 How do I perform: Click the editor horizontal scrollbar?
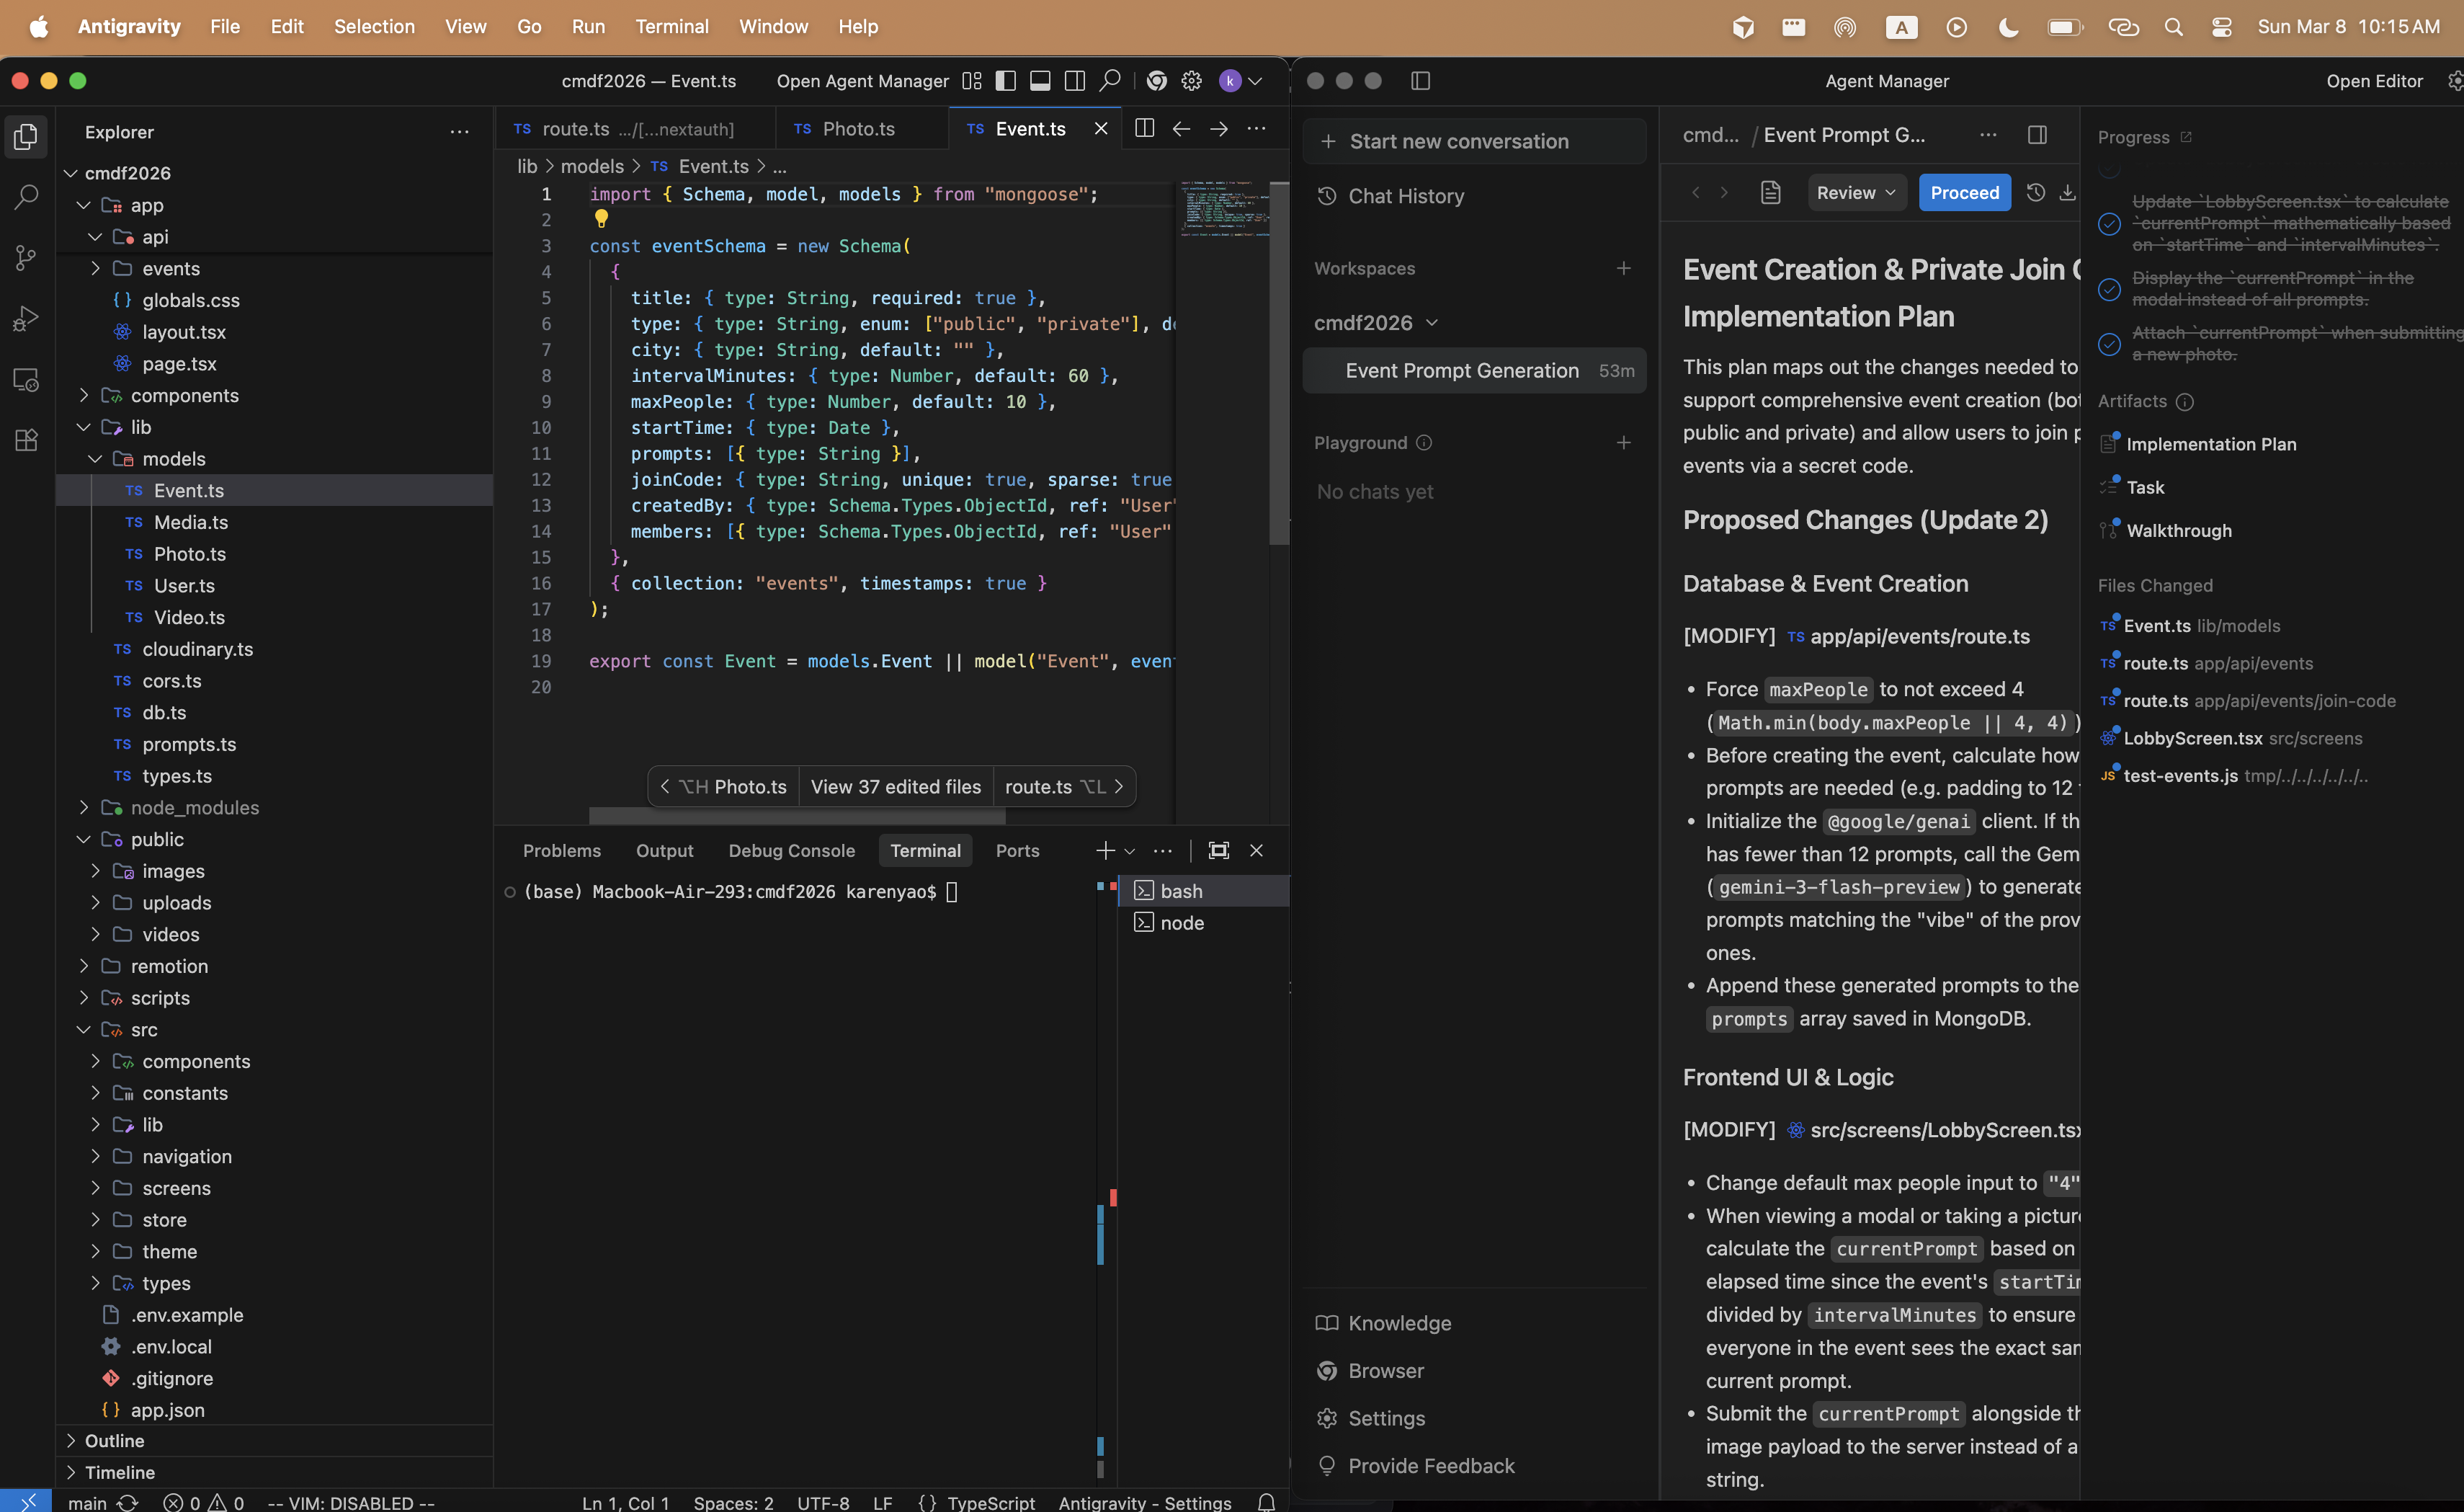pyautogui.click(x=796, y=816)
